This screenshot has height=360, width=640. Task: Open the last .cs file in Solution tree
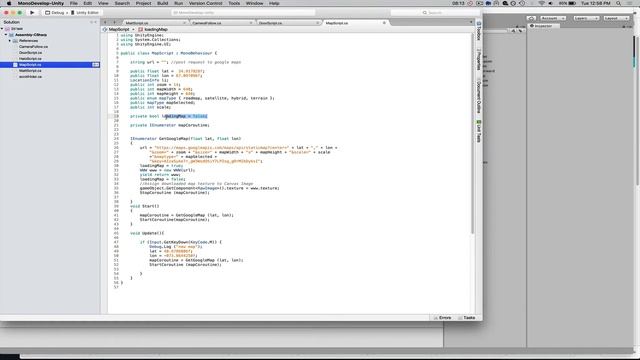tap(30, 77)
